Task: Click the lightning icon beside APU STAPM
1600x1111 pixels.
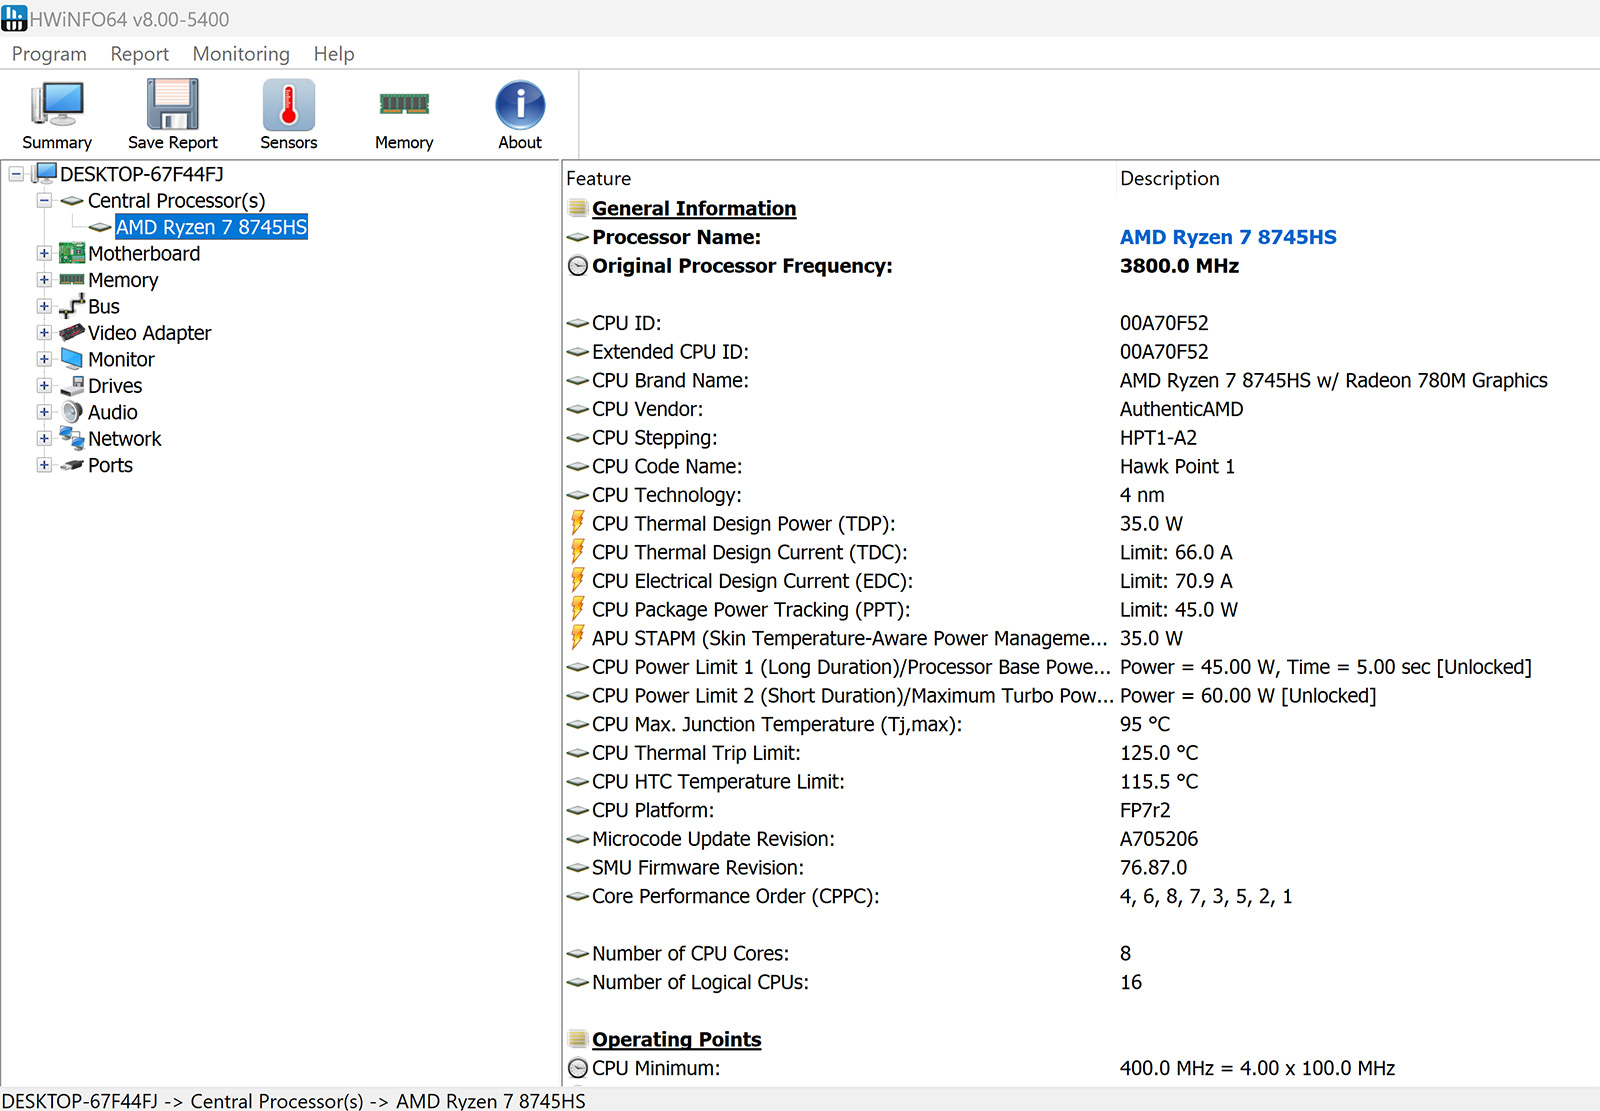Action: click(577, 638)
